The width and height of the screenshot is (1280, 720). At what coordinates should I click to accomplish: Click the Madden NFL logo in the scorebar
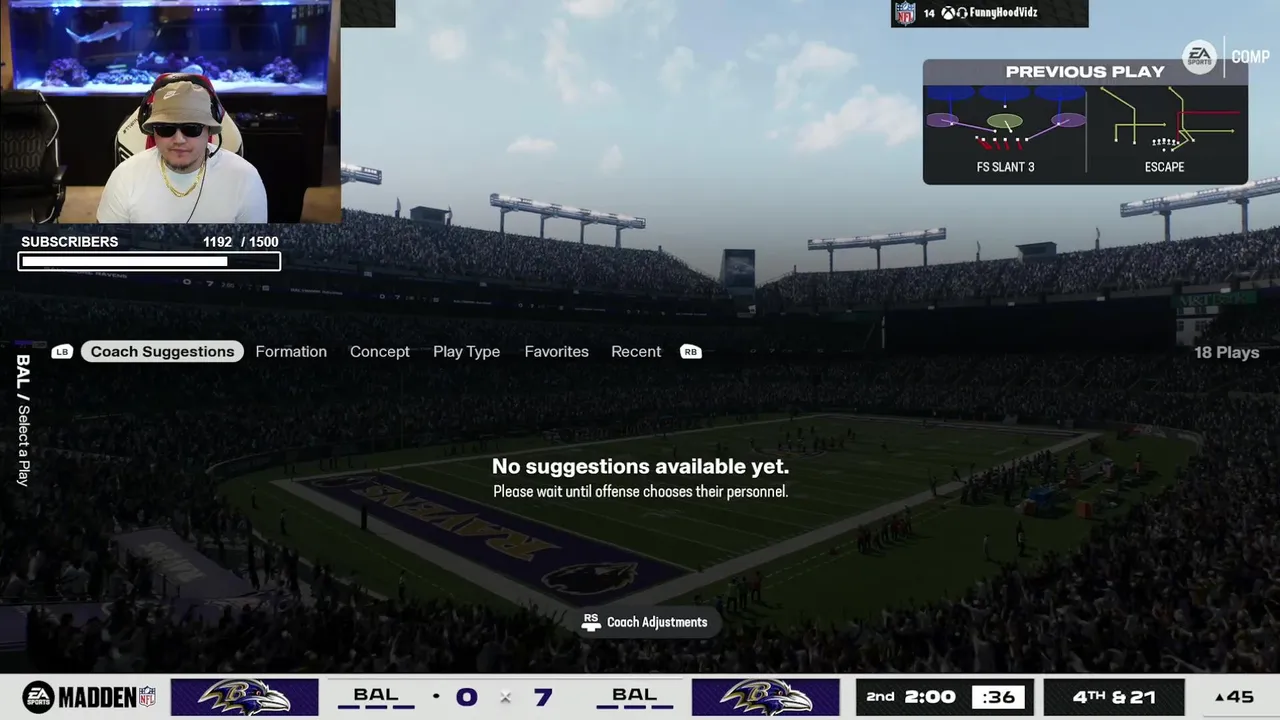89,697
